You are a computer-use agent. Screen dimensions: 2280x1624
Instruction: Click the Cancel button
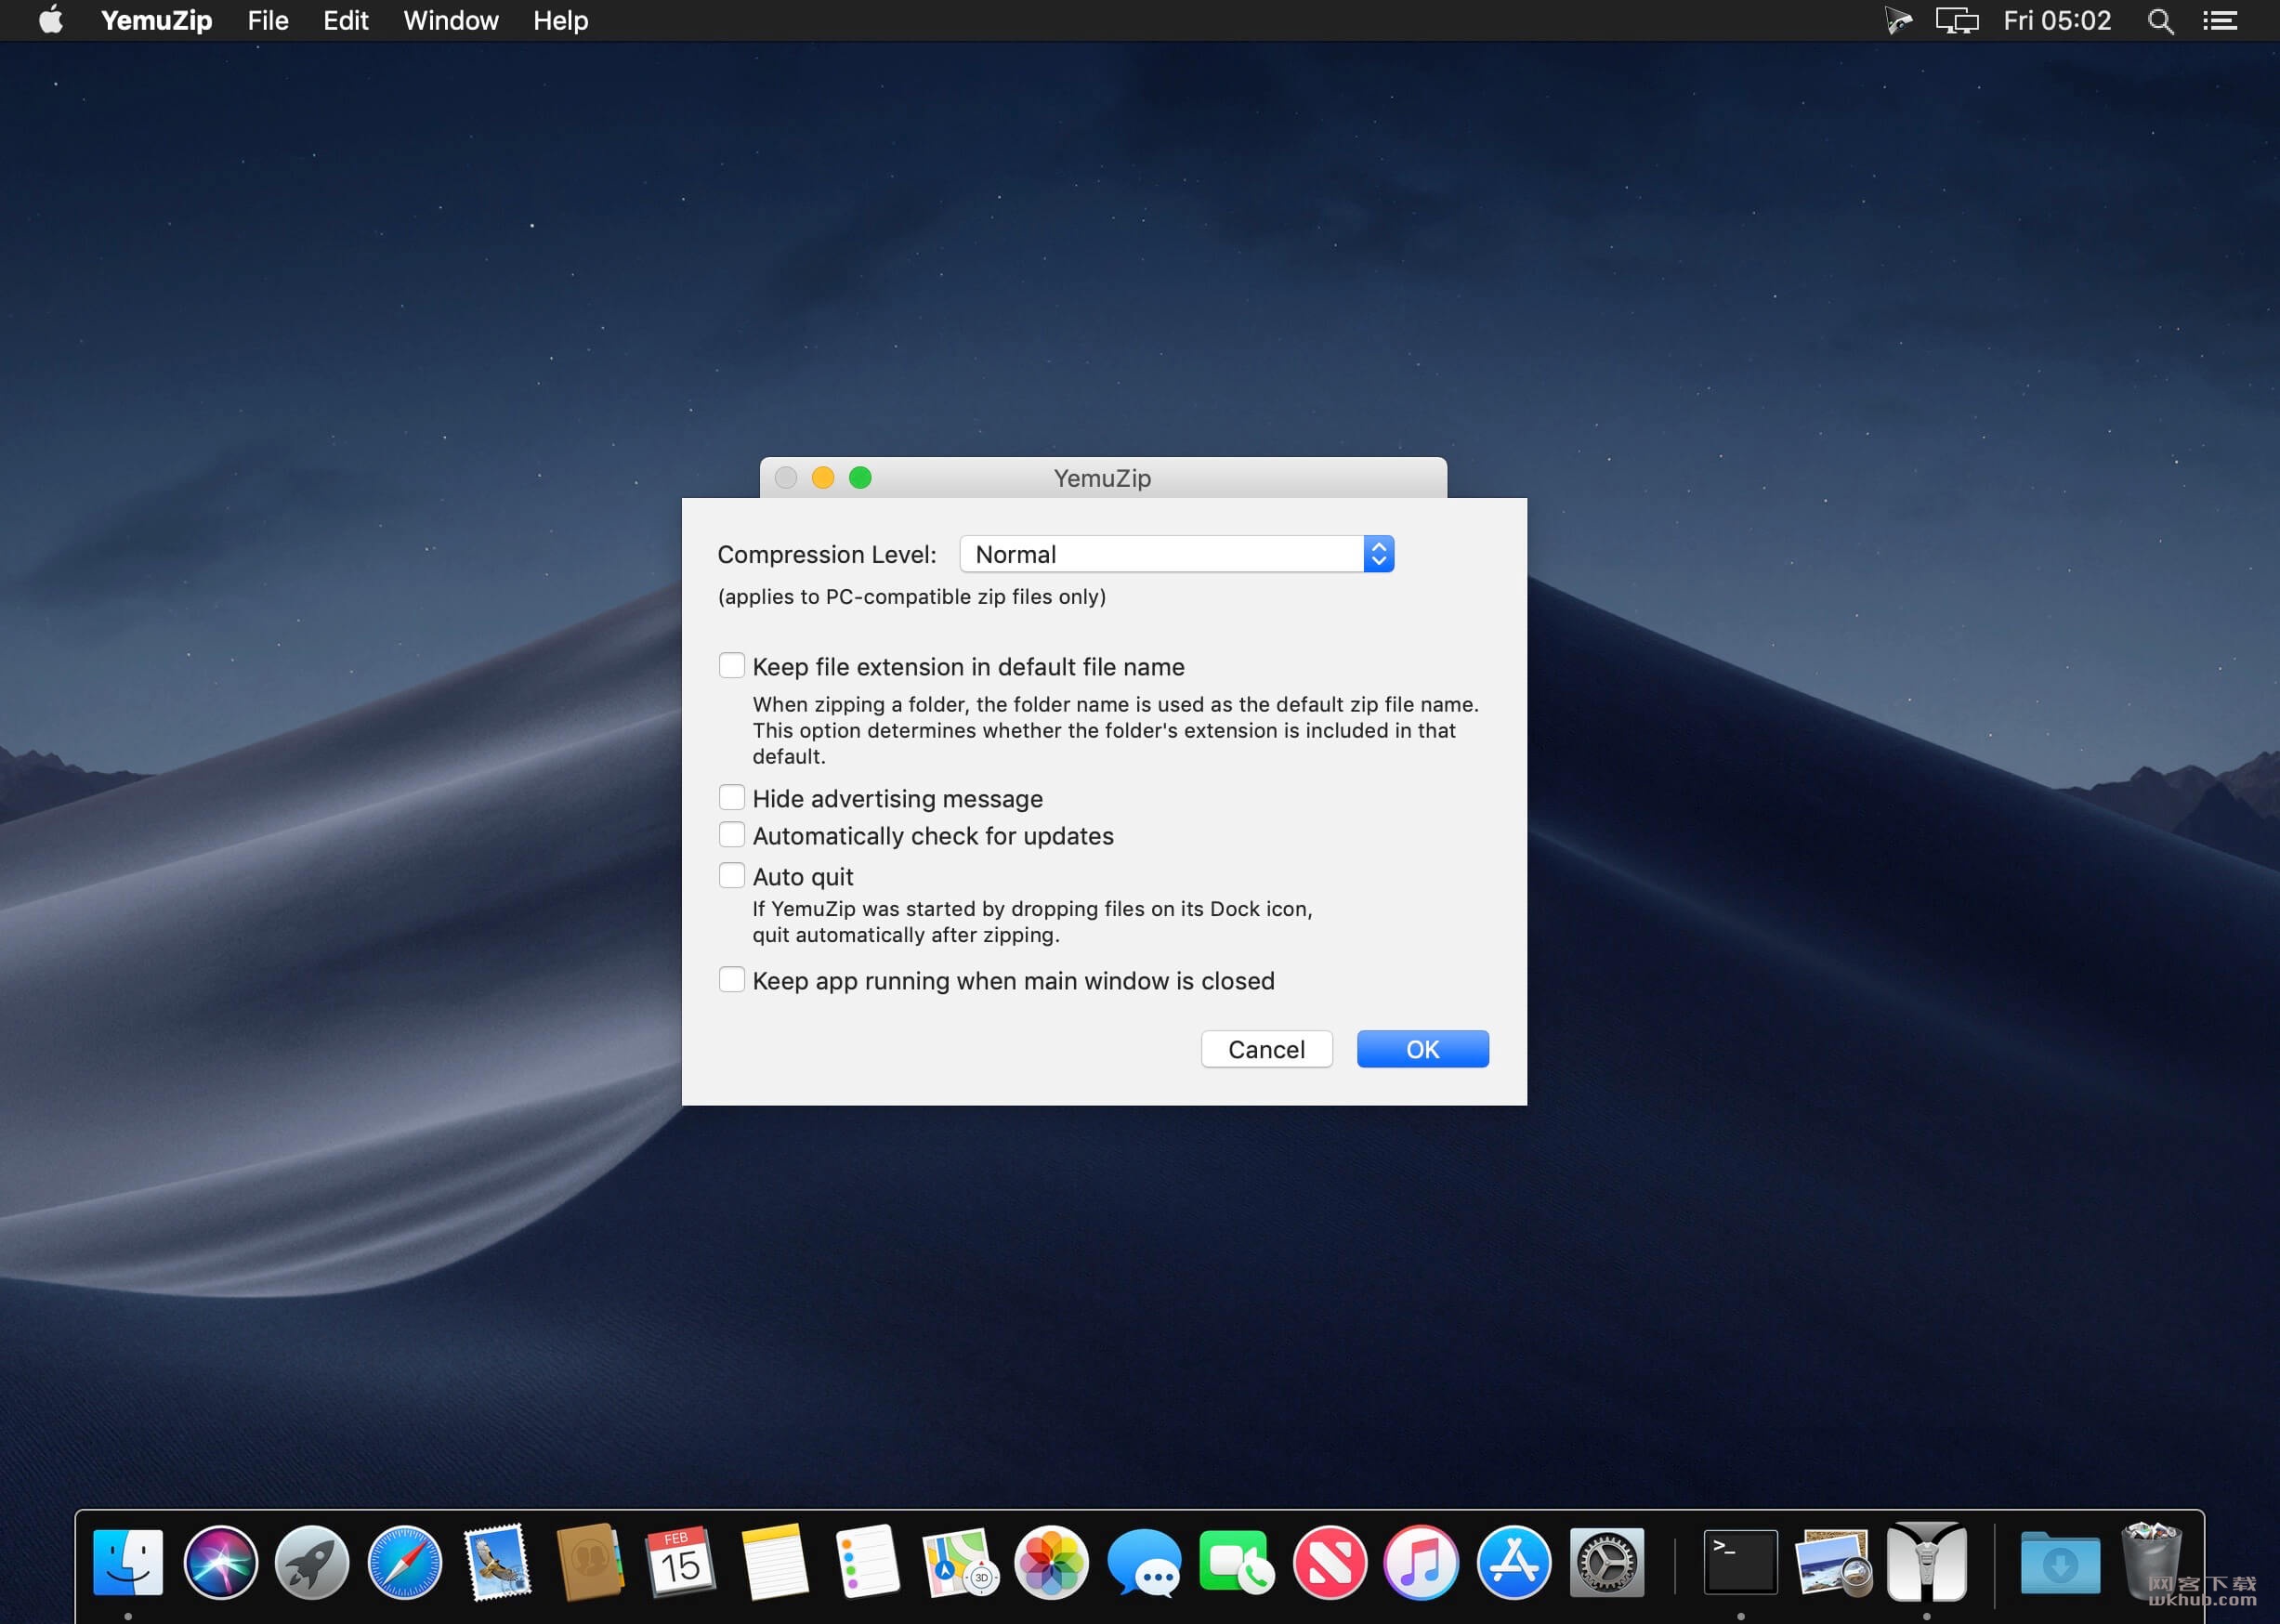[x=1266, y=1049]
